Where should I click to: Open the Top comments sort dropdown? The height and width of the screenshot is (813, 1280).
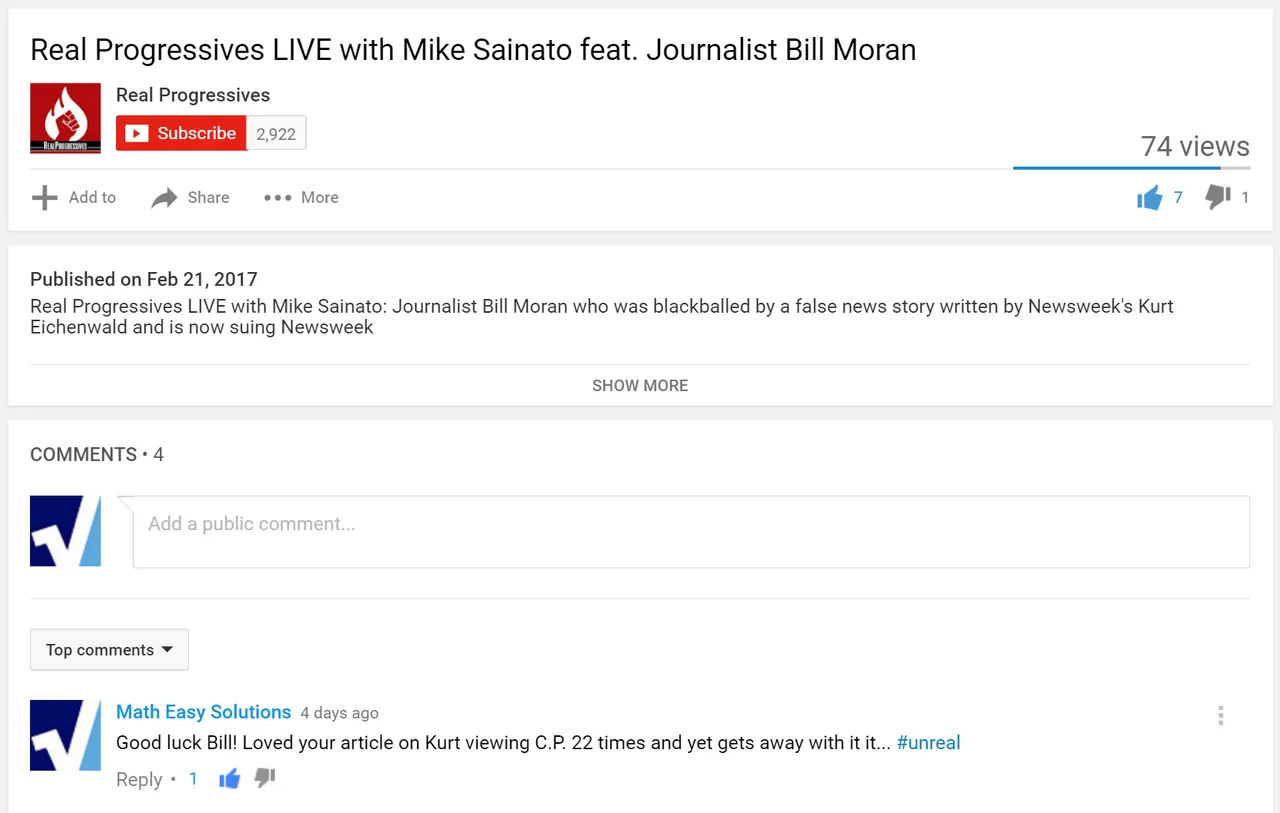point(109,650)
